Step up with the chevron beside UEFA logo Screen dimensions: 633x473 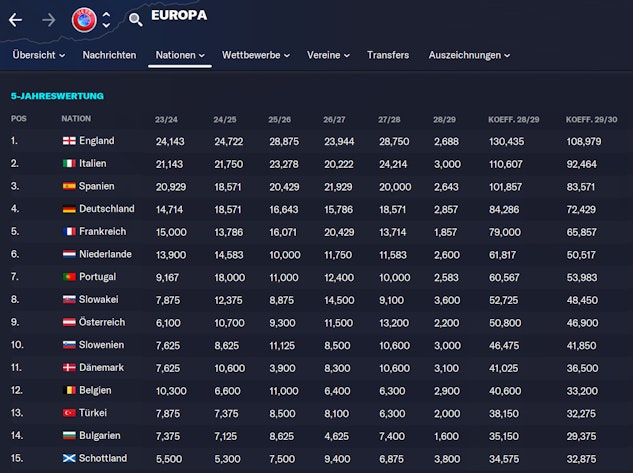point(107,13)
